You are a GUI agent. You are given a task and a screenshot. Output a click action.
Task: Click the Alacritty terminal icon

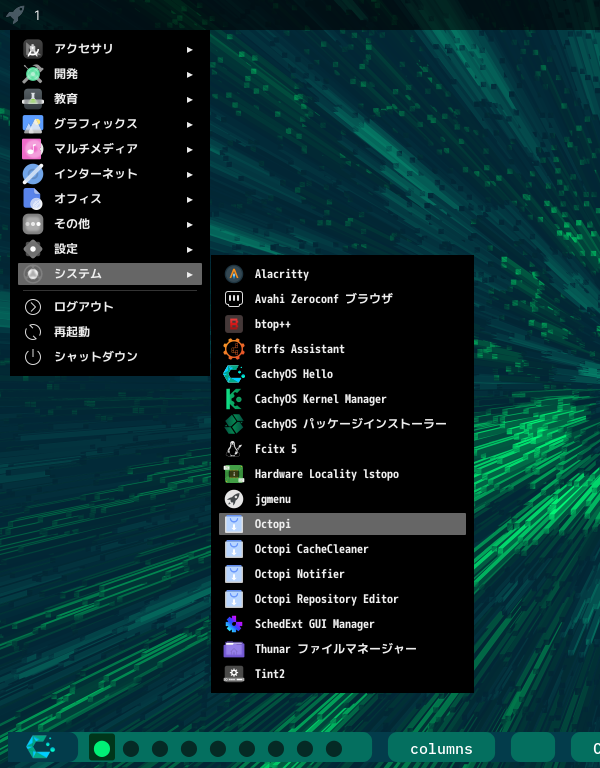point(233,274)
